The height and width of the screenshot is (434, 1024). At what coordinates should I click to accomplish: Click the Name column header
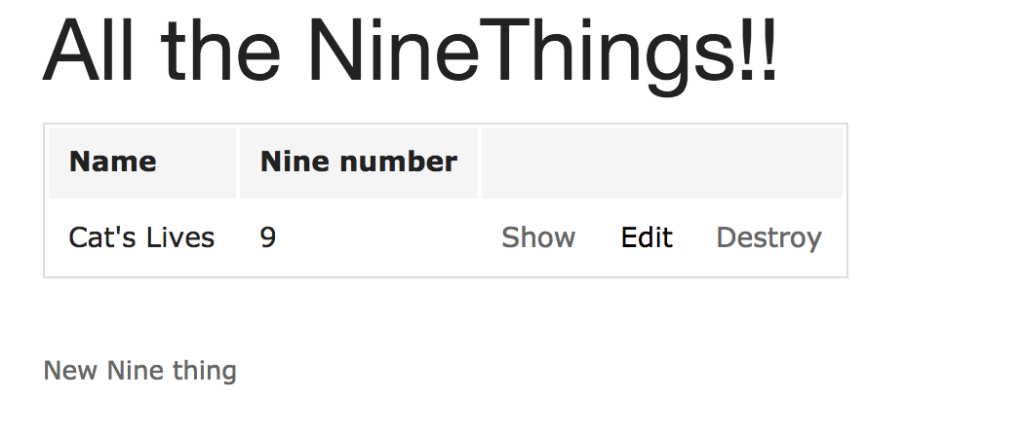112,161
